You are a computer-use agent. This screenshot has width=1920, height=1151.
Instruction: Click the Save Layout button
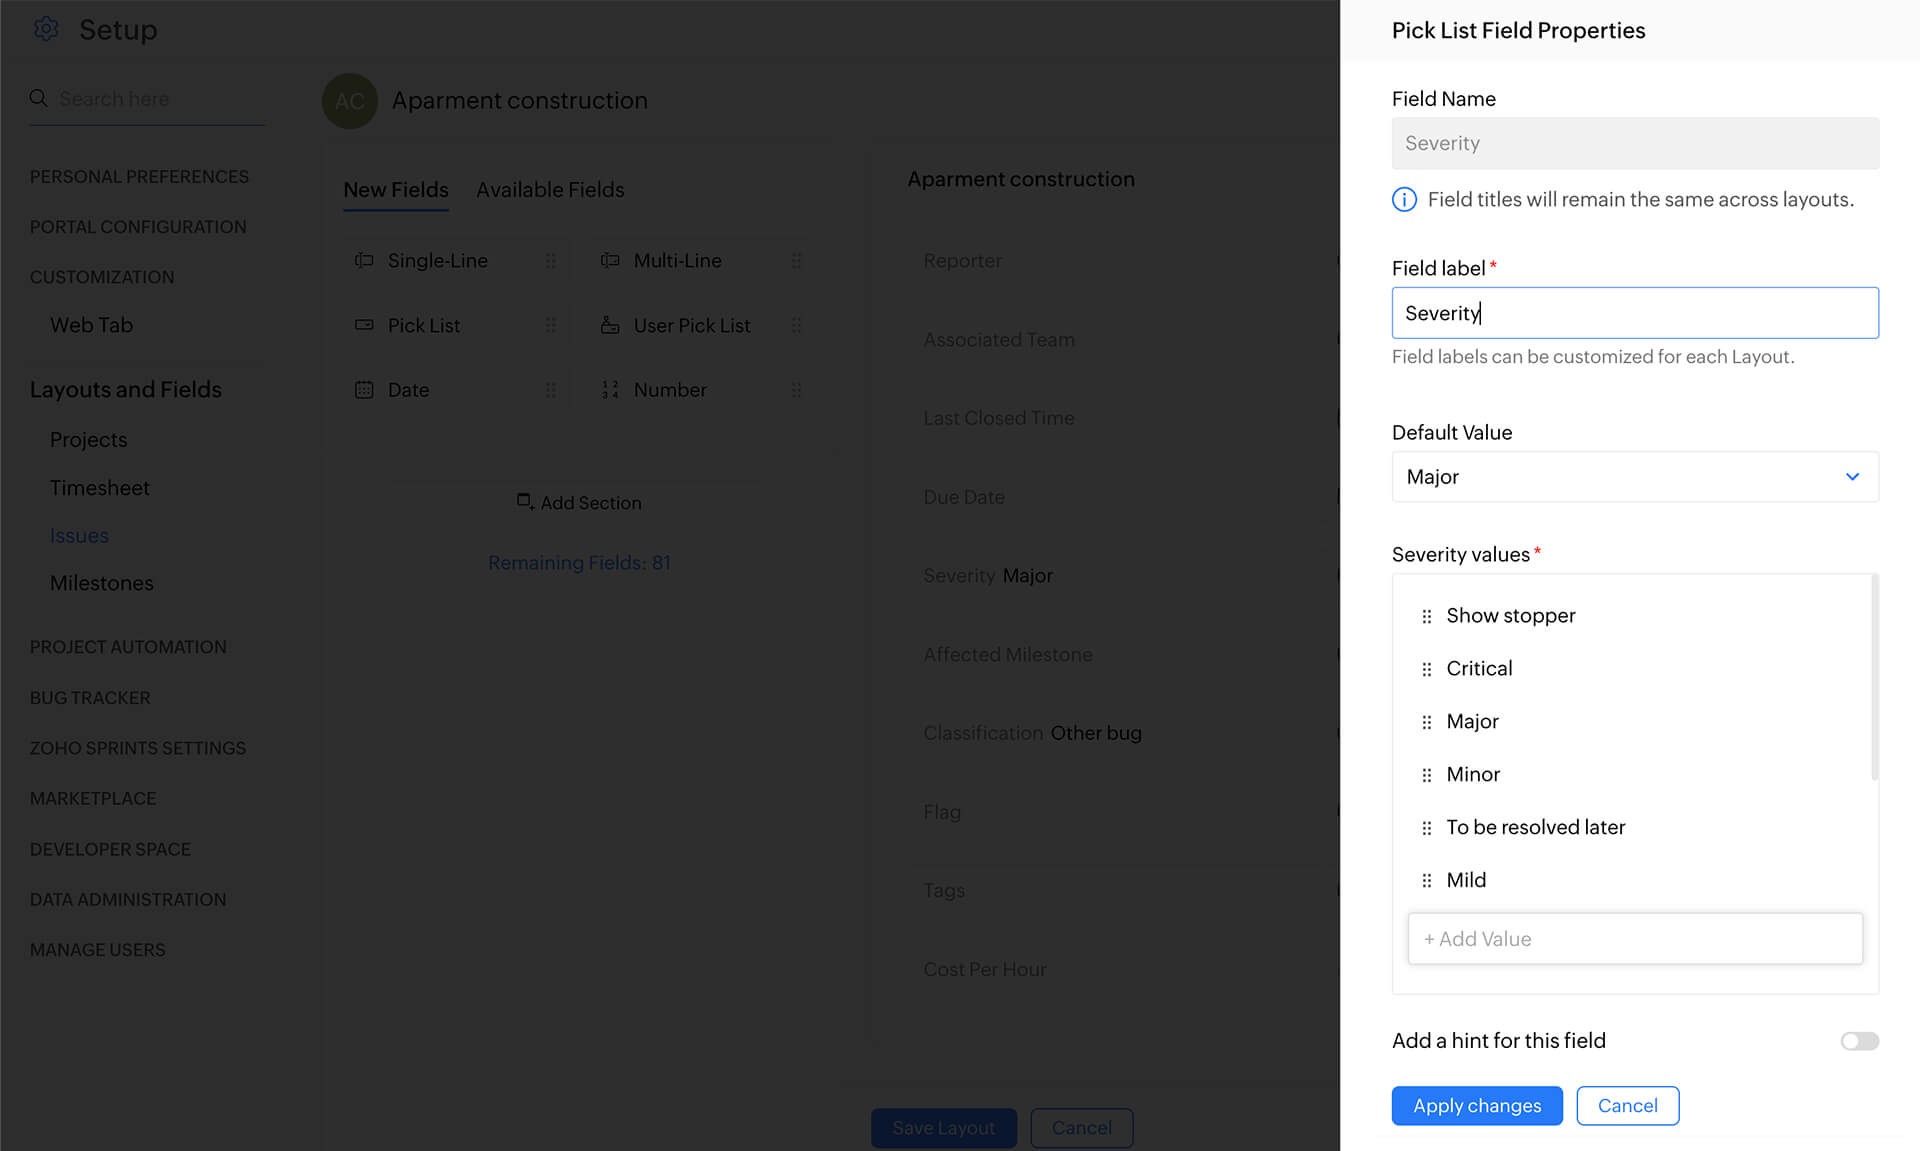[x=943, y=1128]
